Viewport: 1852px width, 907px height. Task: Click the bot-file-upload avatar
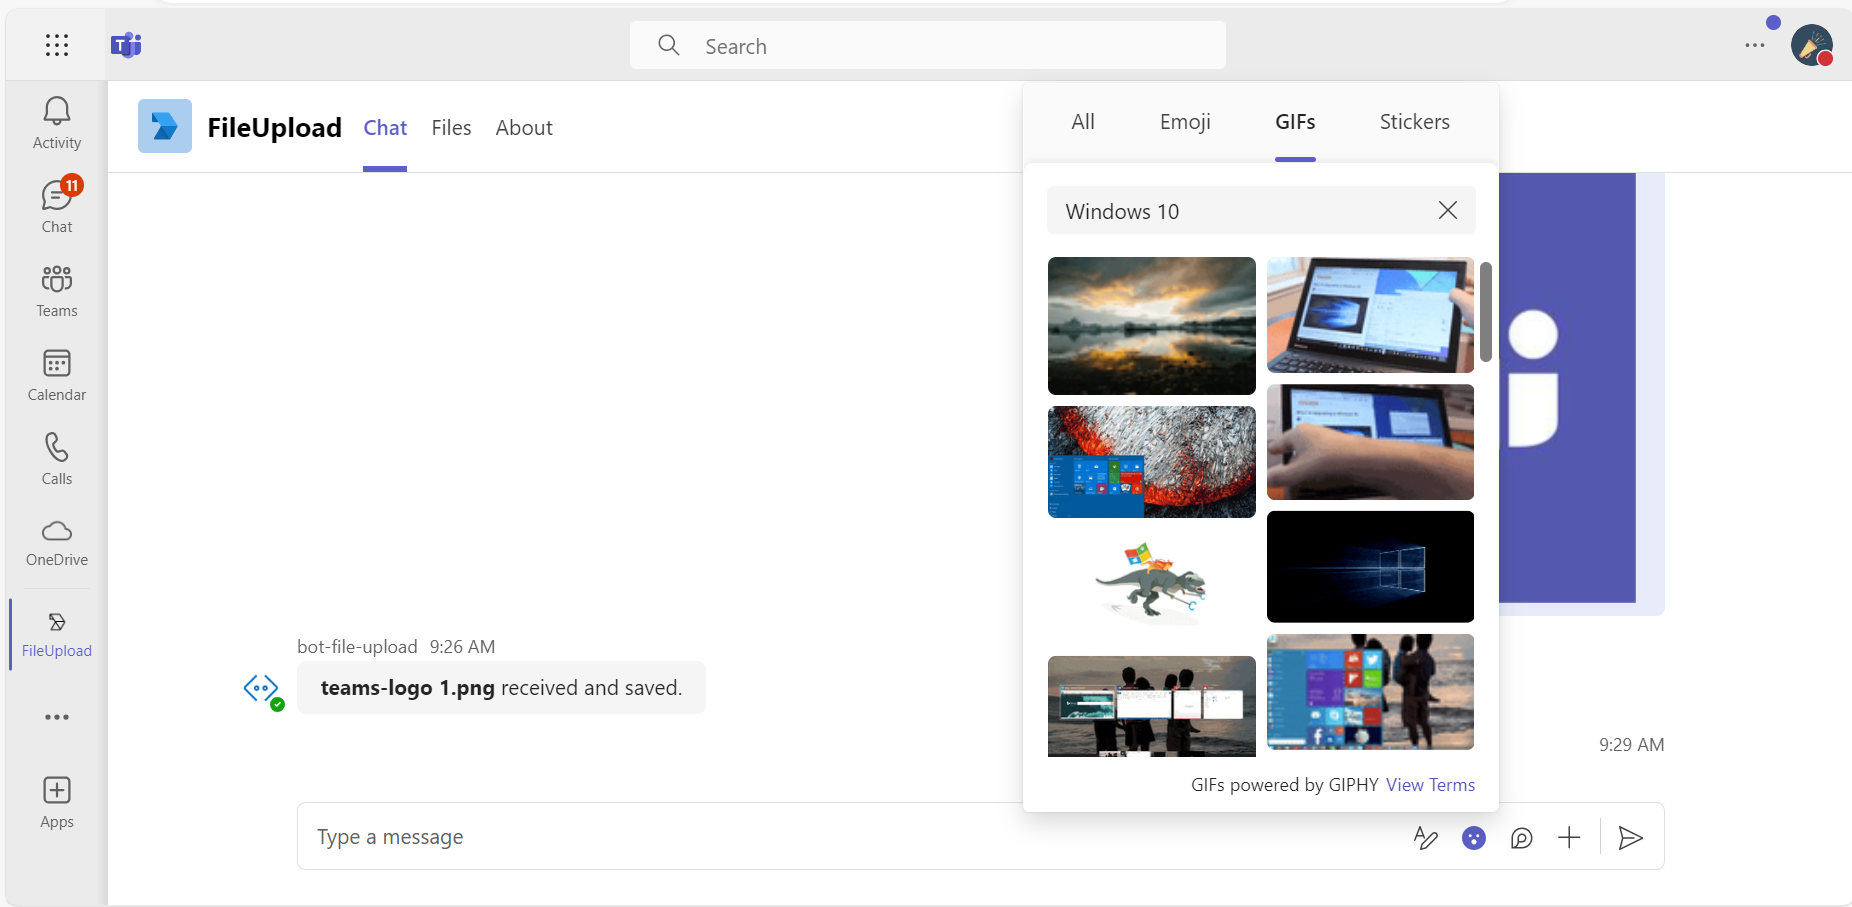(x=262, y=689)
